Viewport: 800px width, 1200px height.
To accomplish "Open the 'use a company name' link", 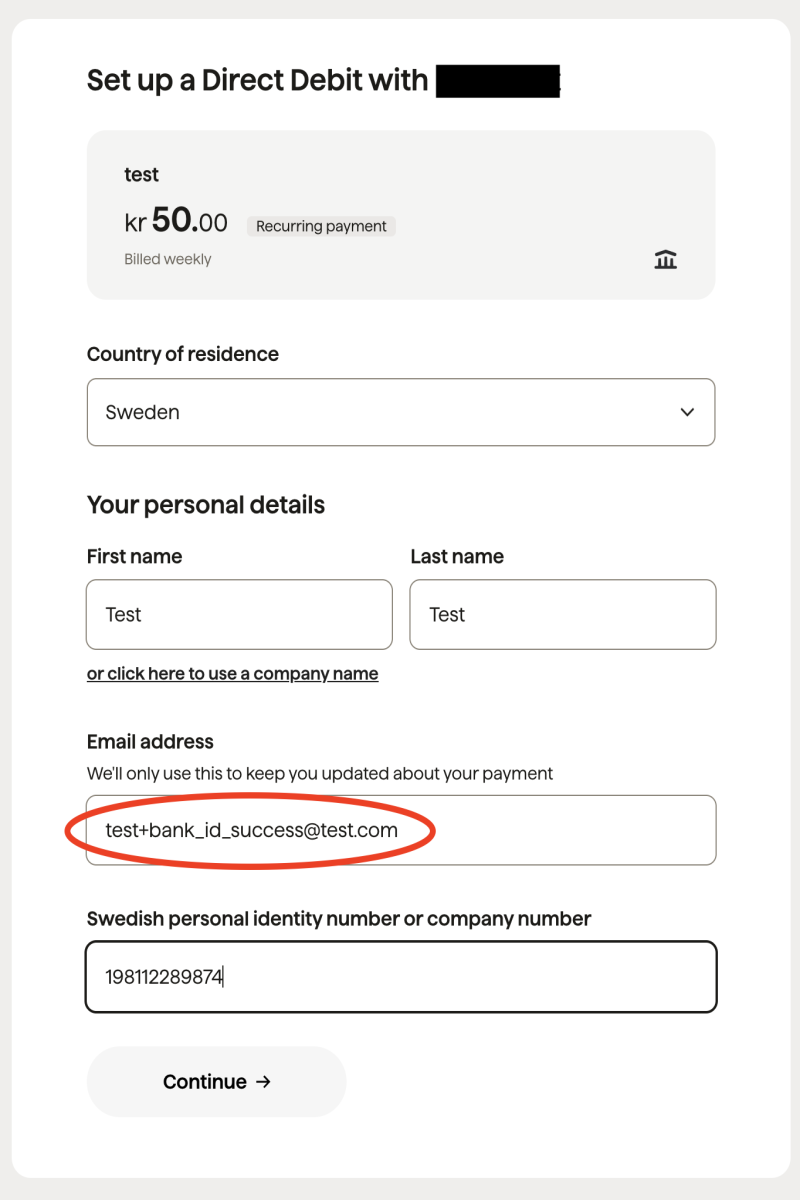I will tap(232, 673).
